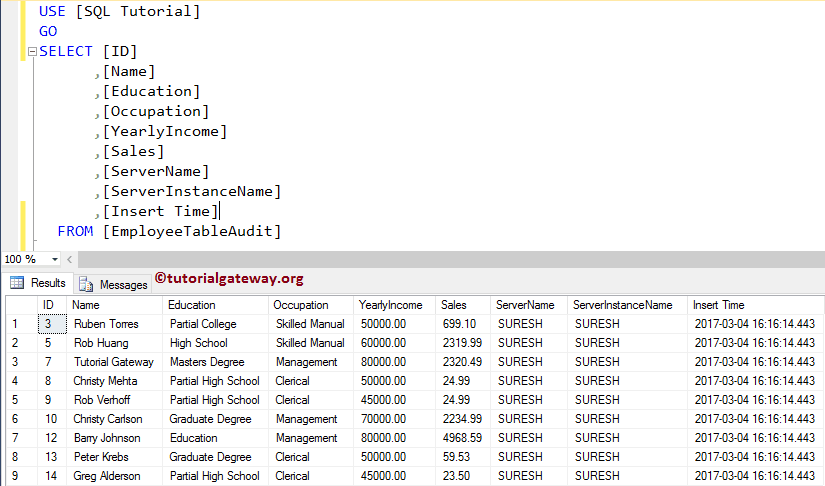Click the Masters Degree education cell
This screenshot has width=825, height=486.
tap(215, 362)
